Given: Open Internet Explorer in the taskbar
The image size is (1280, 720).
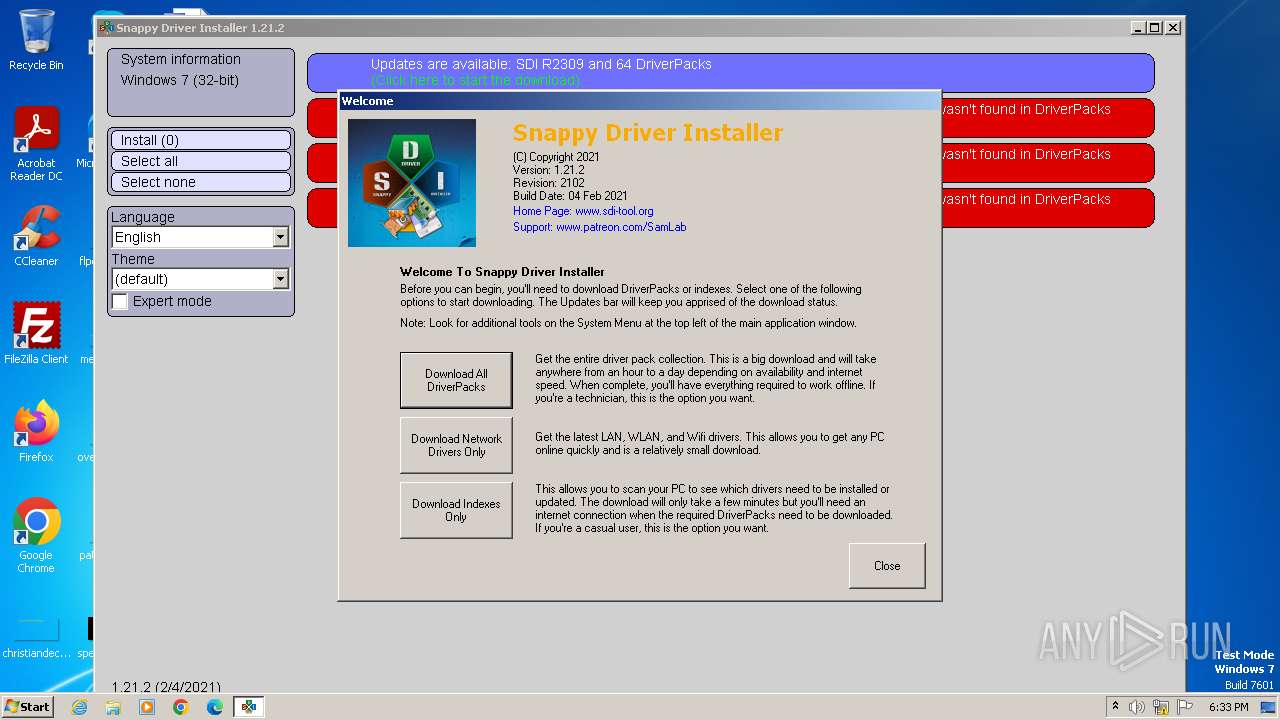Looking at the screenshot, I should 80,707.
